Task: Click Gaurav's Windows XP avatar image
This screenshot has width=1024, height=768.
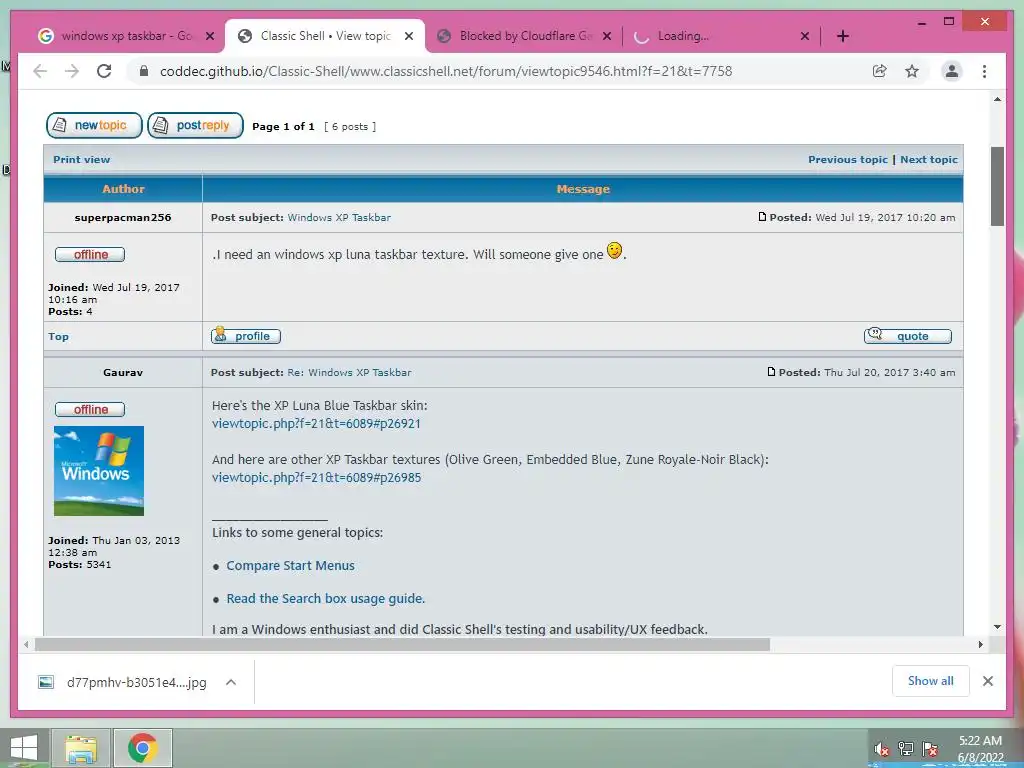Action: (x=99, y=471)
